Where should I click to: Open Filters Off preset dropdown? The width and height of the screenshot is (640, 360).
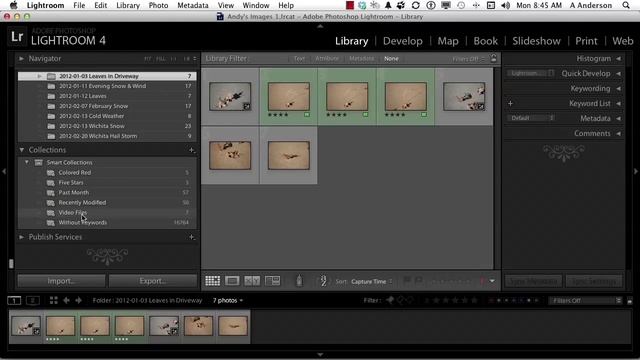585,301
